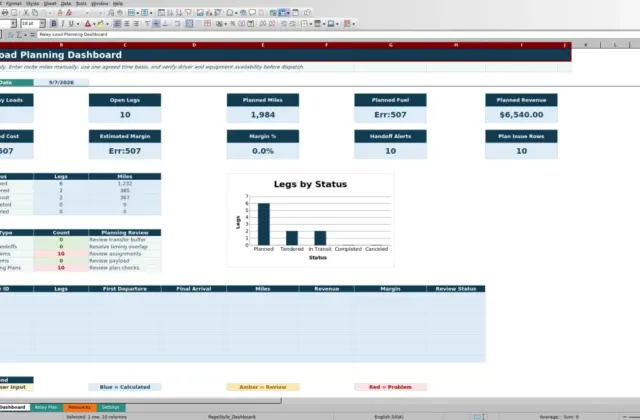
Task: Click the Insert Special Character omega icon
Action: pos(230,13)
